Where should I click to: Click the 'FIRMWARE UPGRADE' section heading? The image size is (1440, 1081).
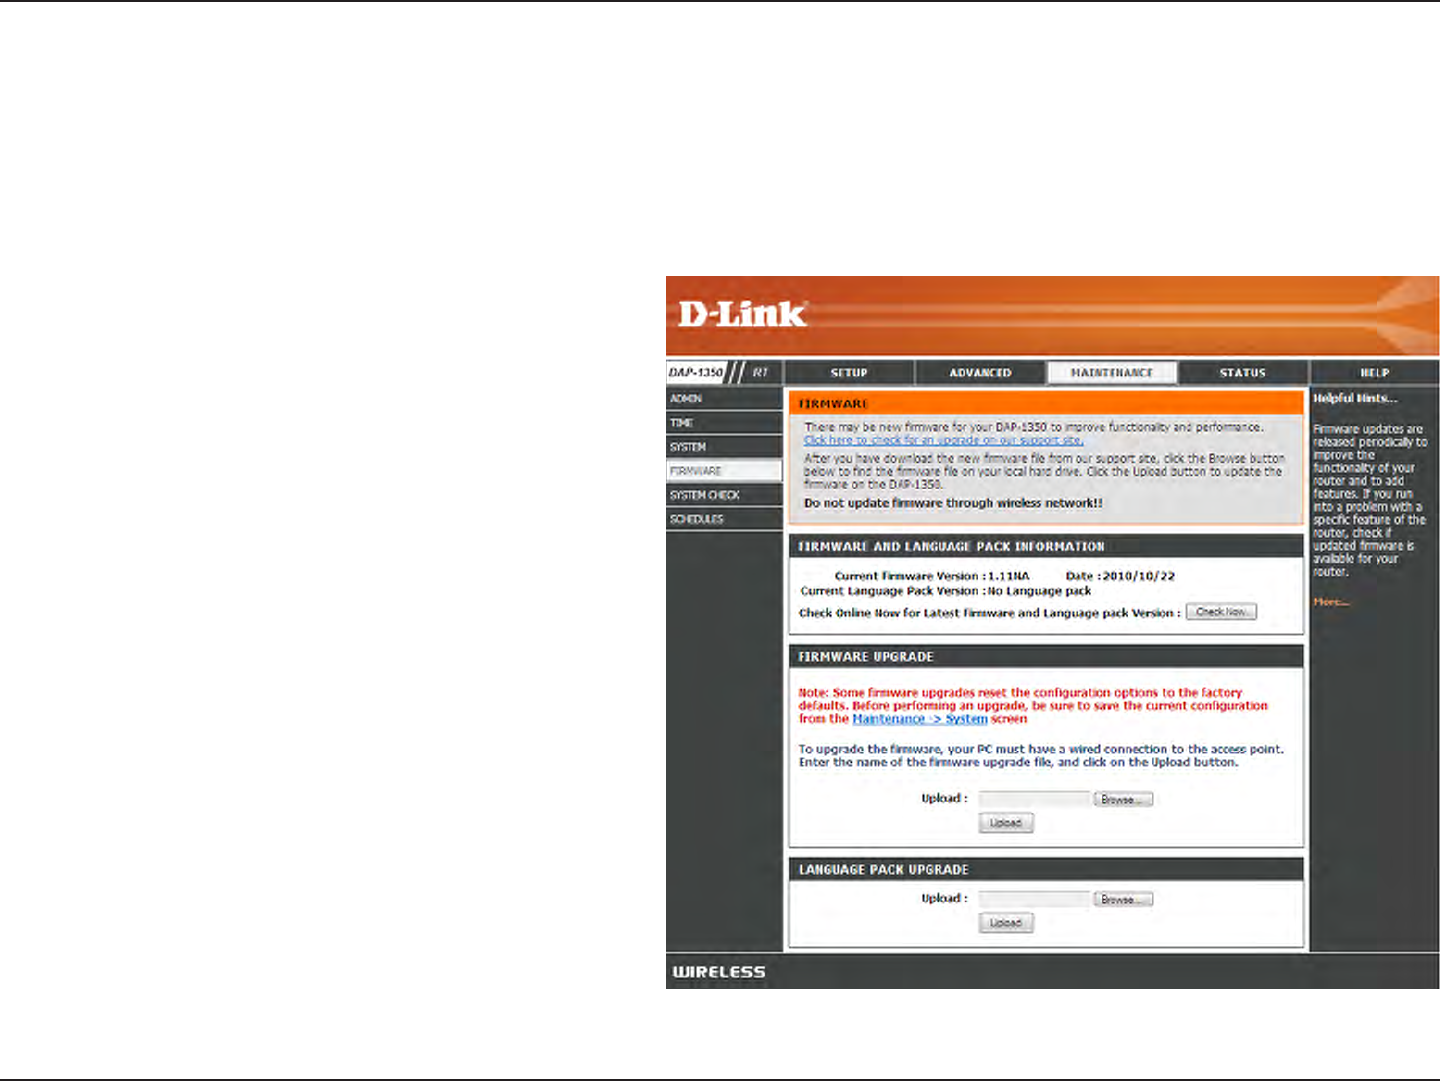[866, 657]
